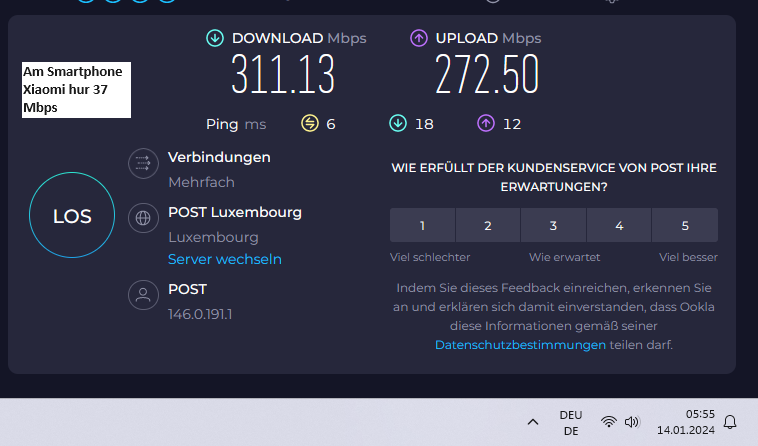758x446 pixels.
Task: Click the Ping ms label
Action: point(236,124)
